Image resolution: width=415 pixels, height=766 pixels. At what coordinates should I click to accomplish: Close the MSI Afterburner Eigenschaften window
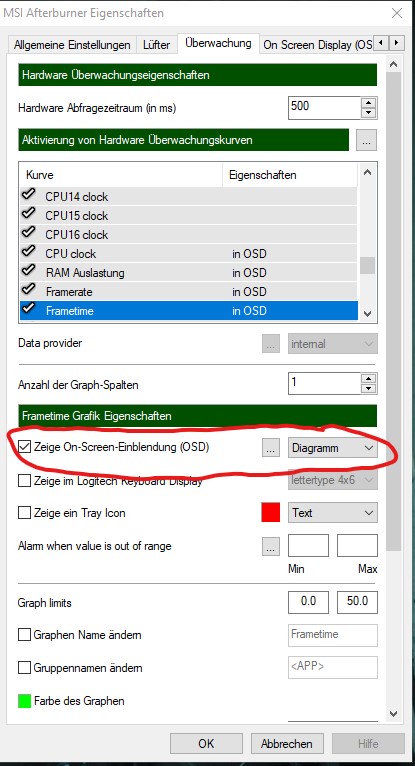[397, 13]
